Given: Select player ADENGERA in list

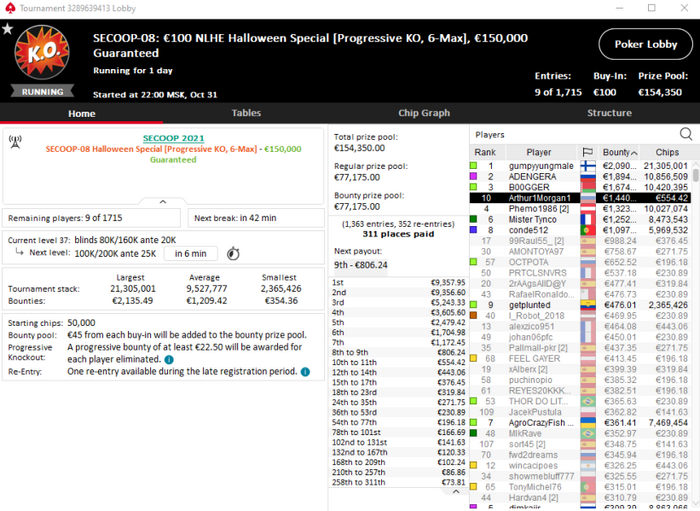Looking at the screenshot, I should point(580,177).
